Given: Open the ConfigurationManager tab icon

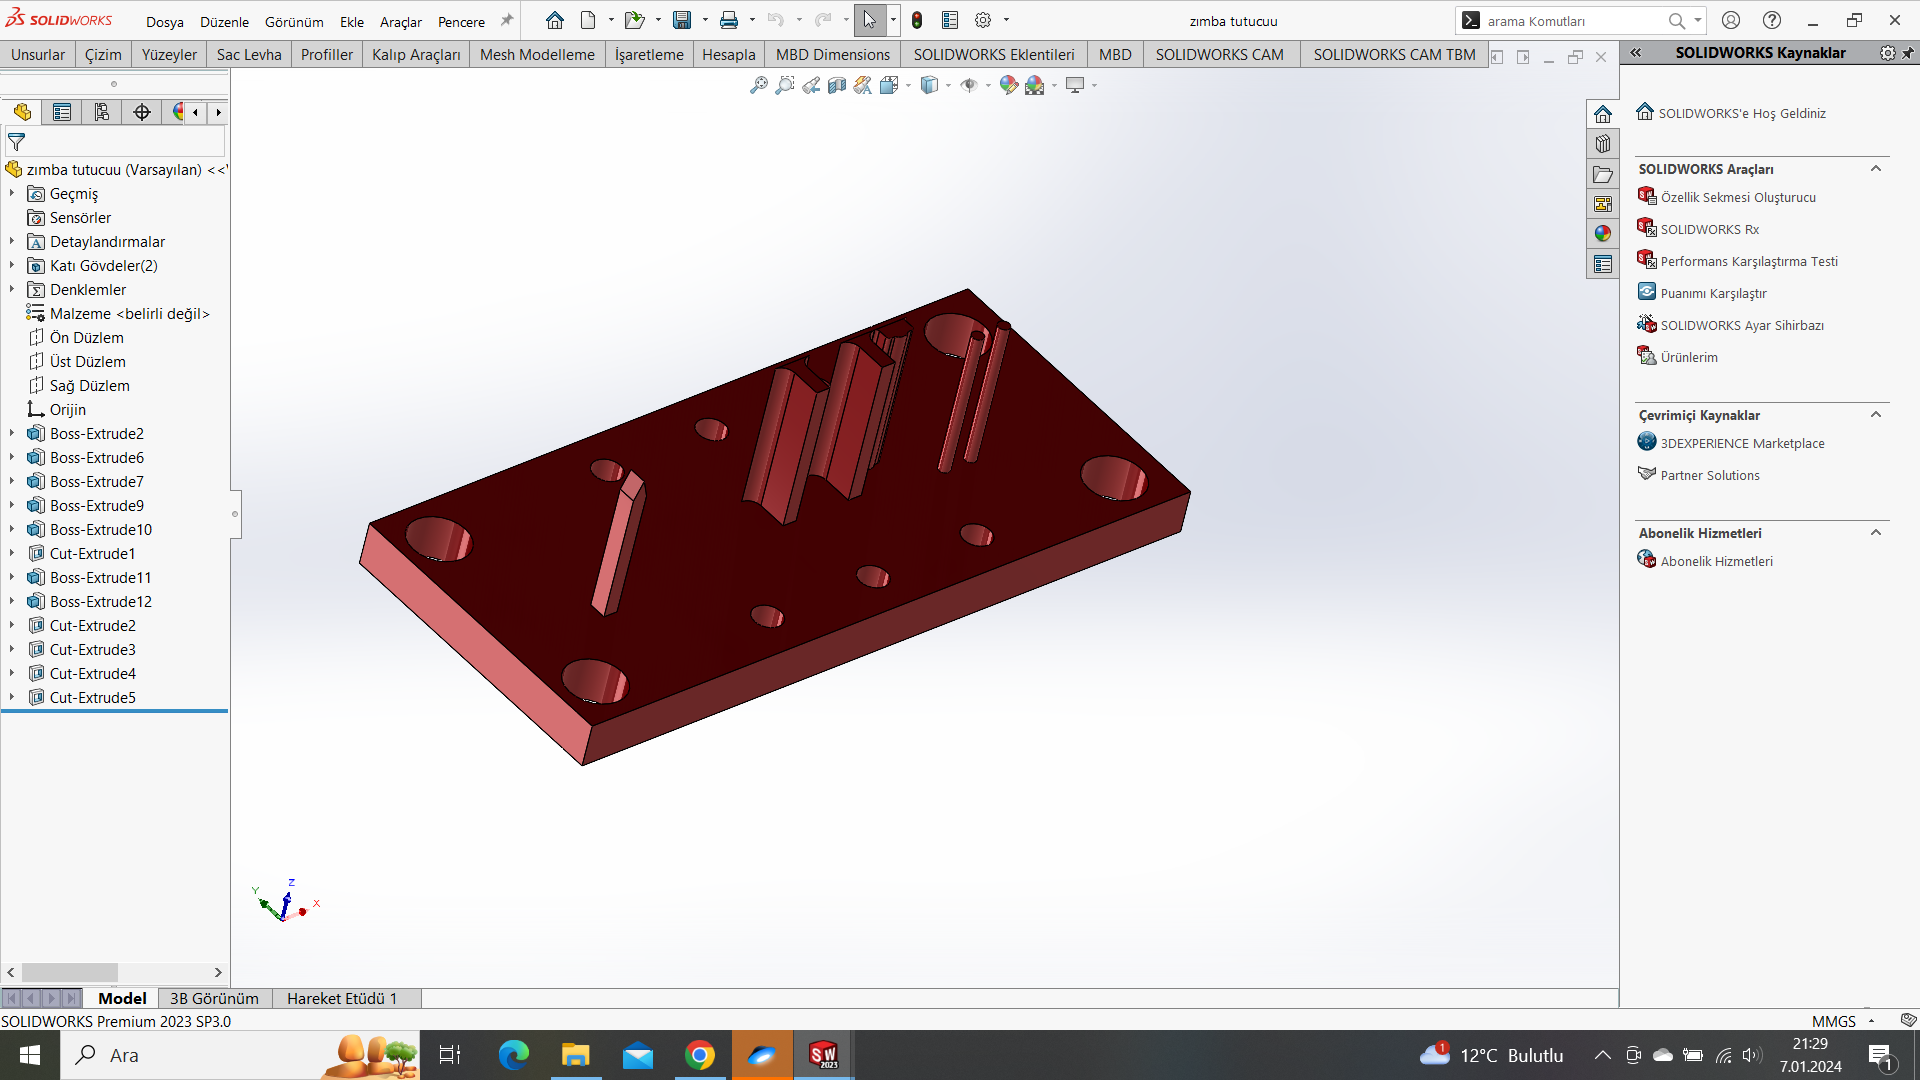Looking at the screenshot, I should 102,112.
